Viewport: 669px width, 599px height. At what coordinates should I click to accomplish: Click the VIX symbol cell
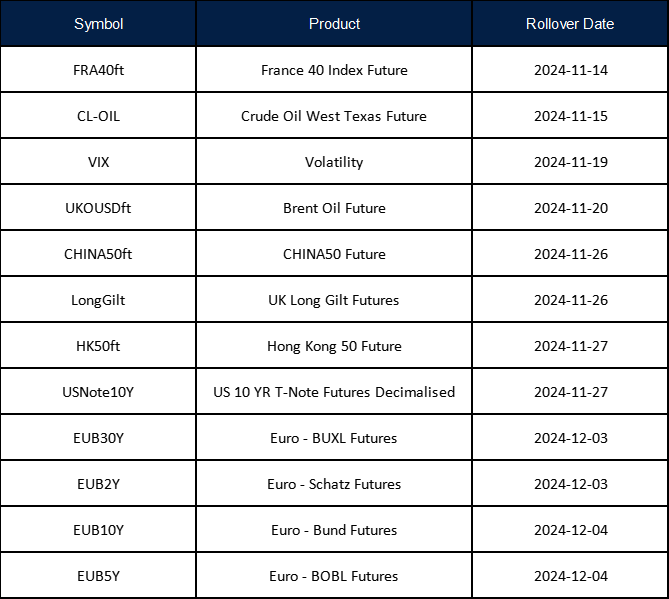(98, 162)
